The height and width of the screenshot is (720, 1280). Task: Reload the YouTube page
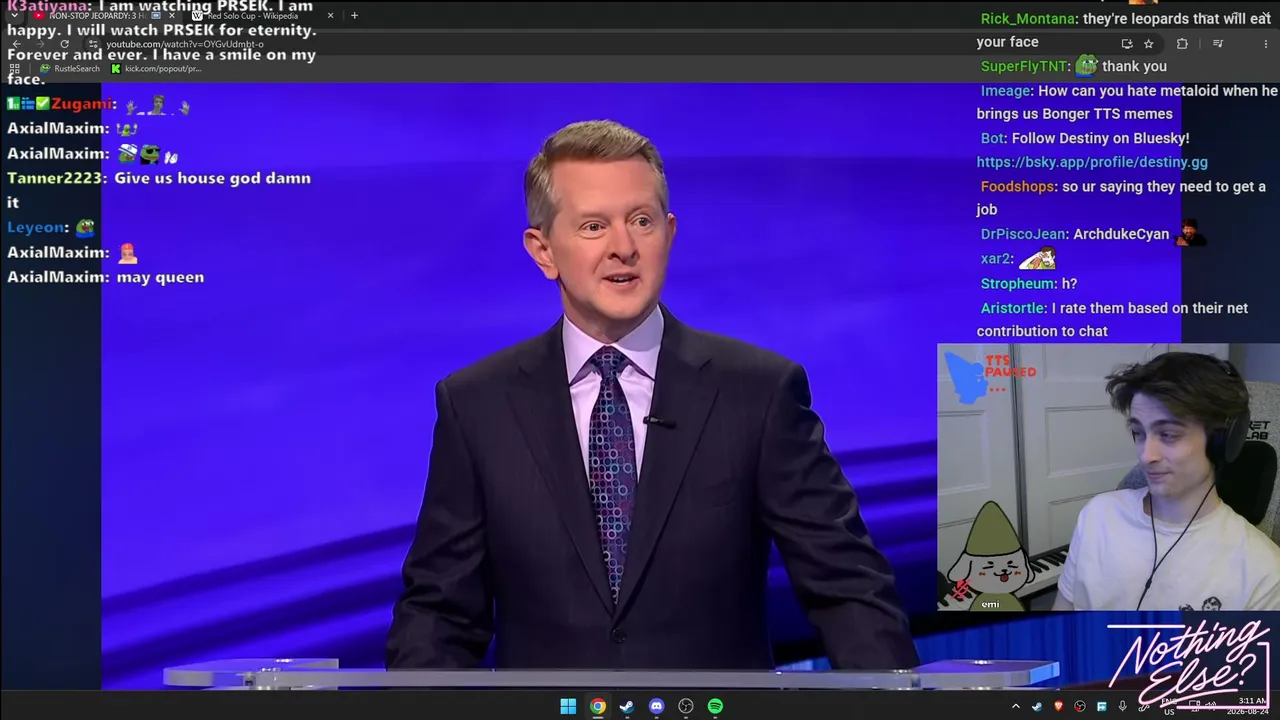click(64, 44)
